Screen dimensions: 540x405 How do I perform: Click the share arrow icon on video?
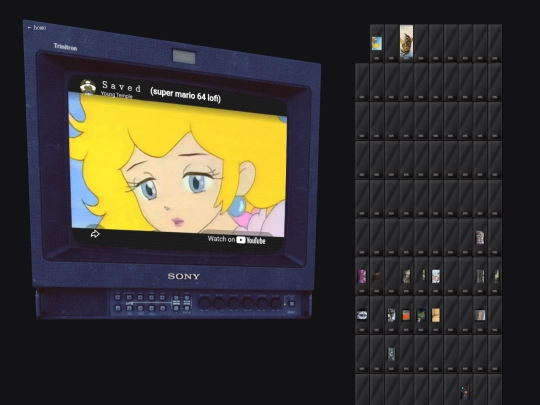coord(95,234)
